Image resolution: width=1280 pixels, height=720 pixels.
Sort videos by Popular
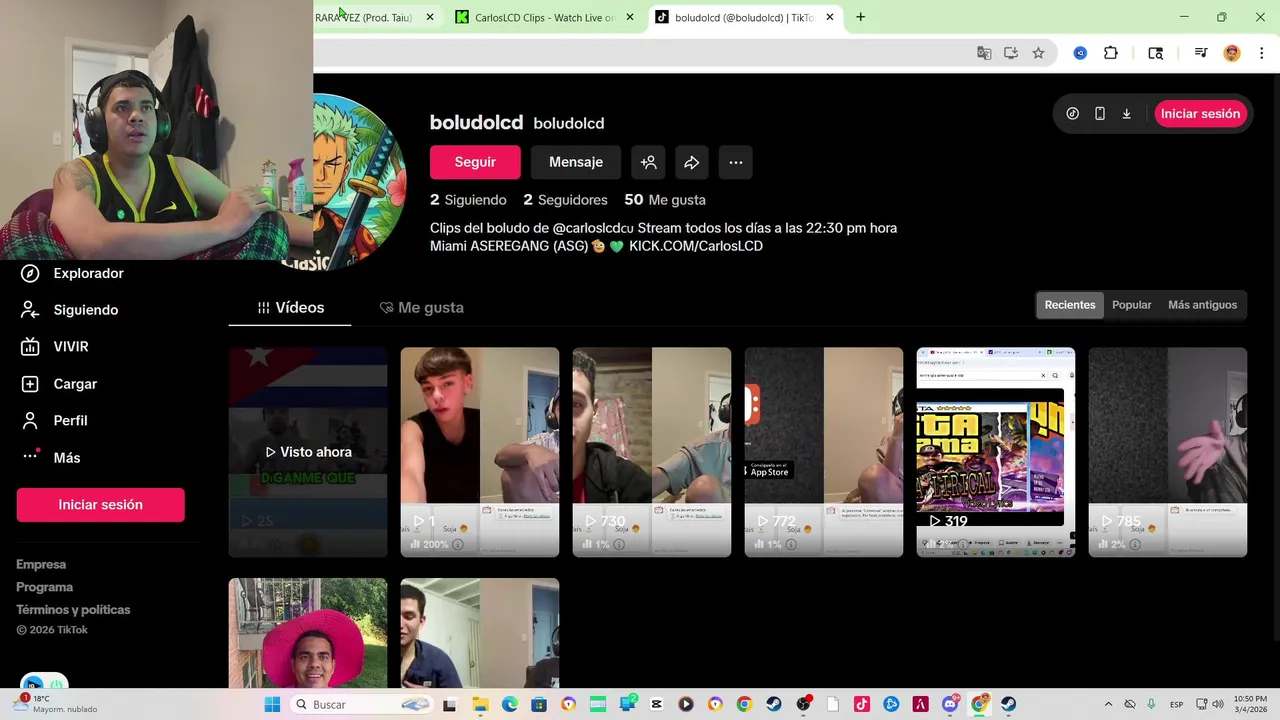pyautogui.click(x=1131, y=305)
